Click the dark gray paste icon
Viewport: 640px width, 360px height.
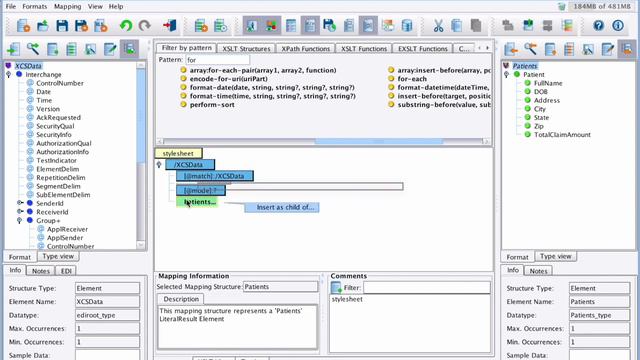pyautogui.click(x=476, y=26)
